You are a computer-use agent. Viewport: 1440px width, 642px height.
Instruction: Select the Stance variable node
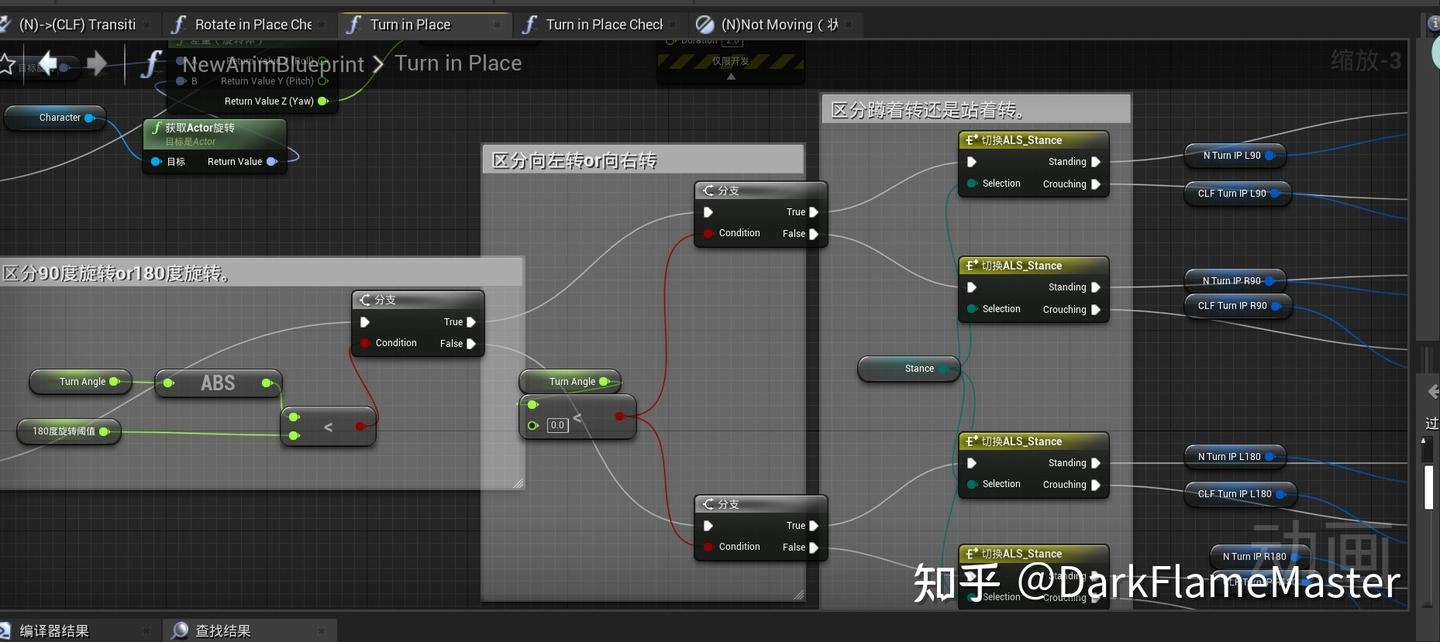pos(908,369)
